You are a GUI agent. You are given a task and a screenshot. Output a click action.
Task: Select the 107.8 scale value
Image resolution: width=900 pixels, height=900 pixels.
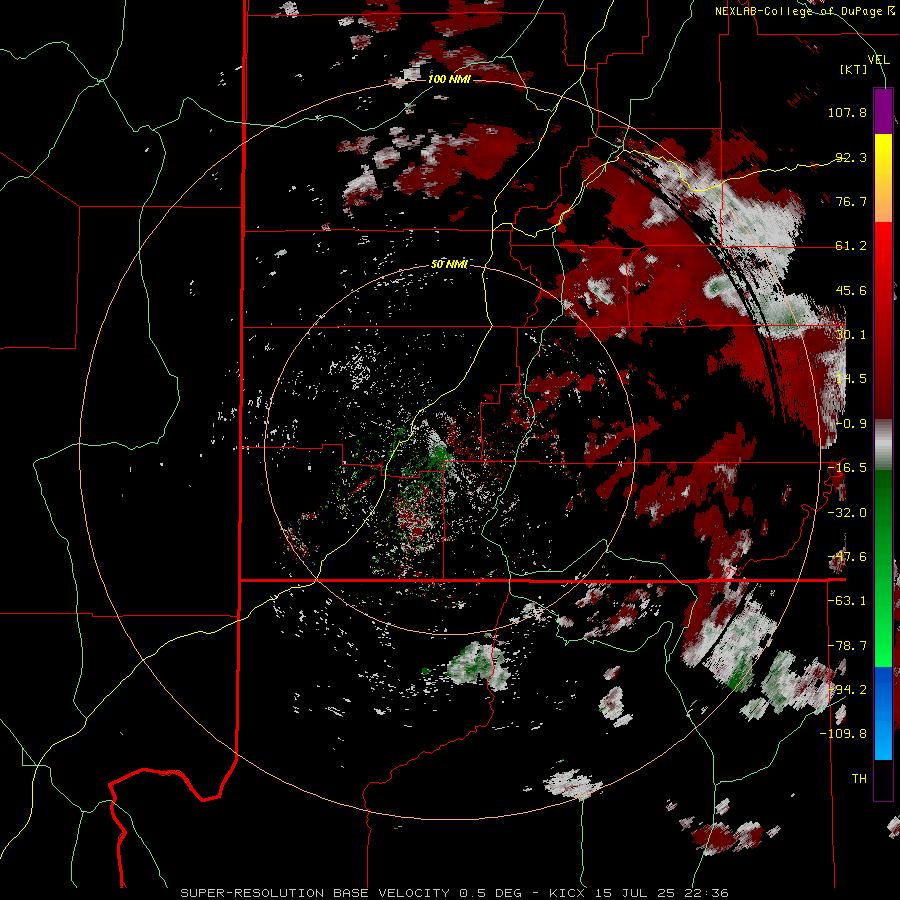pos(847,112)
